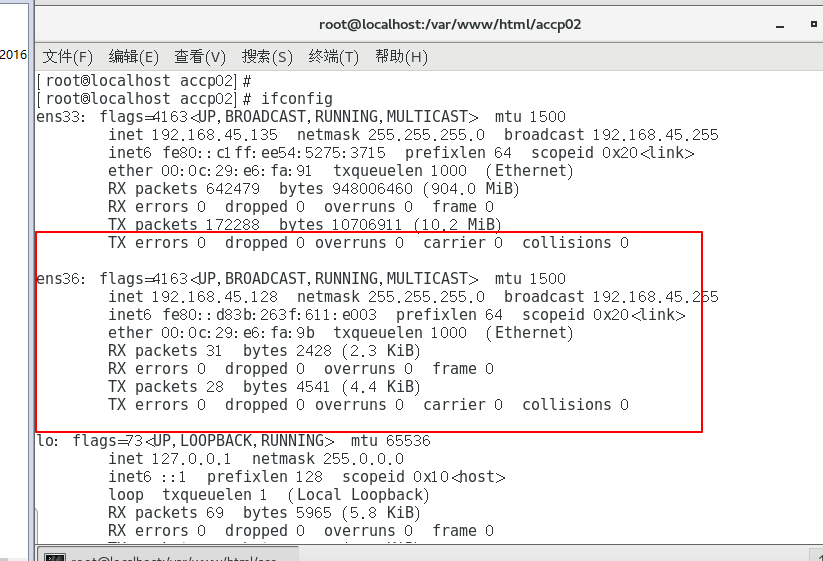Open the 查看(V) menu
This screenshot has width=823, height=561.
tap(199, 57)
